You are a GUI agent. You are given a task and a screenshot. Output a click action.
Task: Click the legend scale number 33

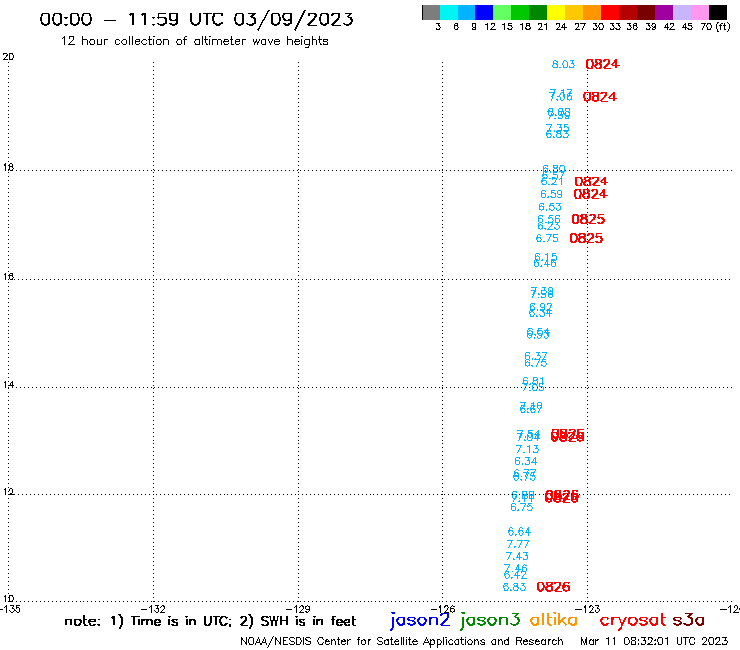pyautogui.click(x=614, y=26)
